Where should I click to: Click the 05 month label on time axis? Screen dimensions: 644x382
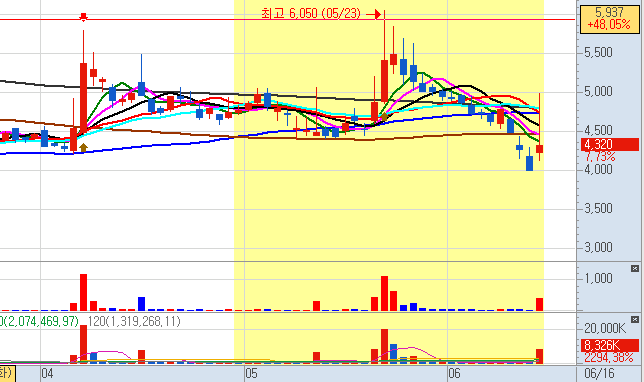coord(251,374)
